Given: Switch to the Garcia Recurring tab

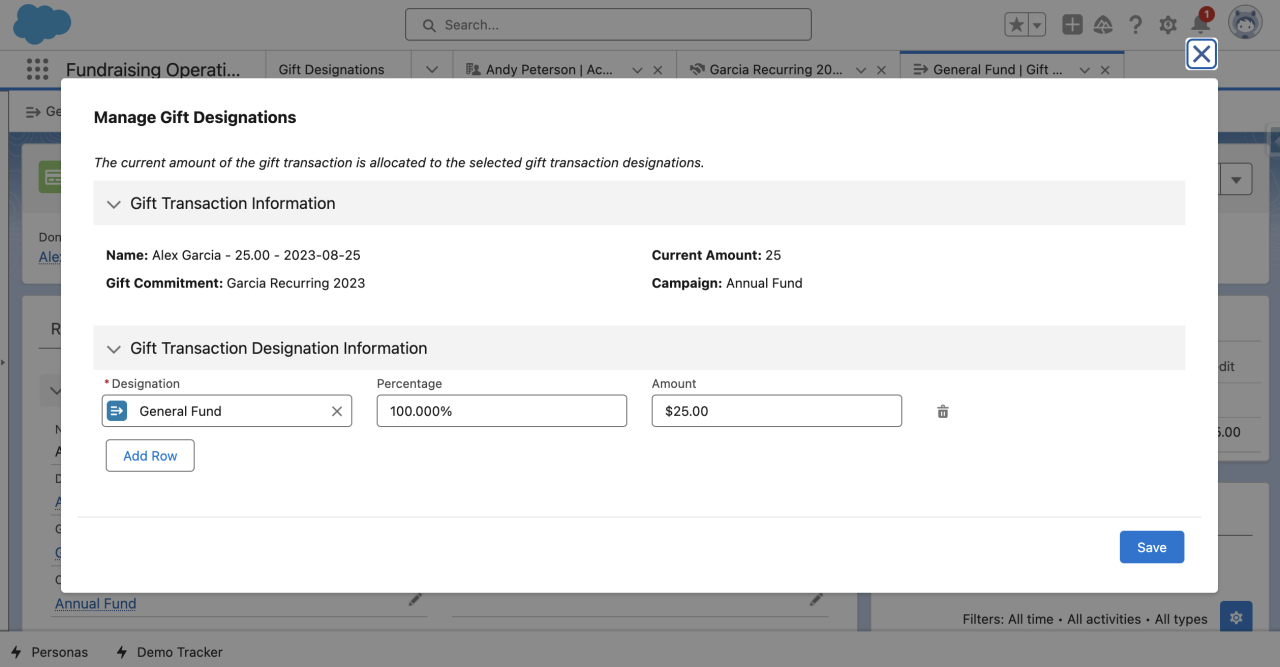Looking at the screenshot, I should [765, 70].
